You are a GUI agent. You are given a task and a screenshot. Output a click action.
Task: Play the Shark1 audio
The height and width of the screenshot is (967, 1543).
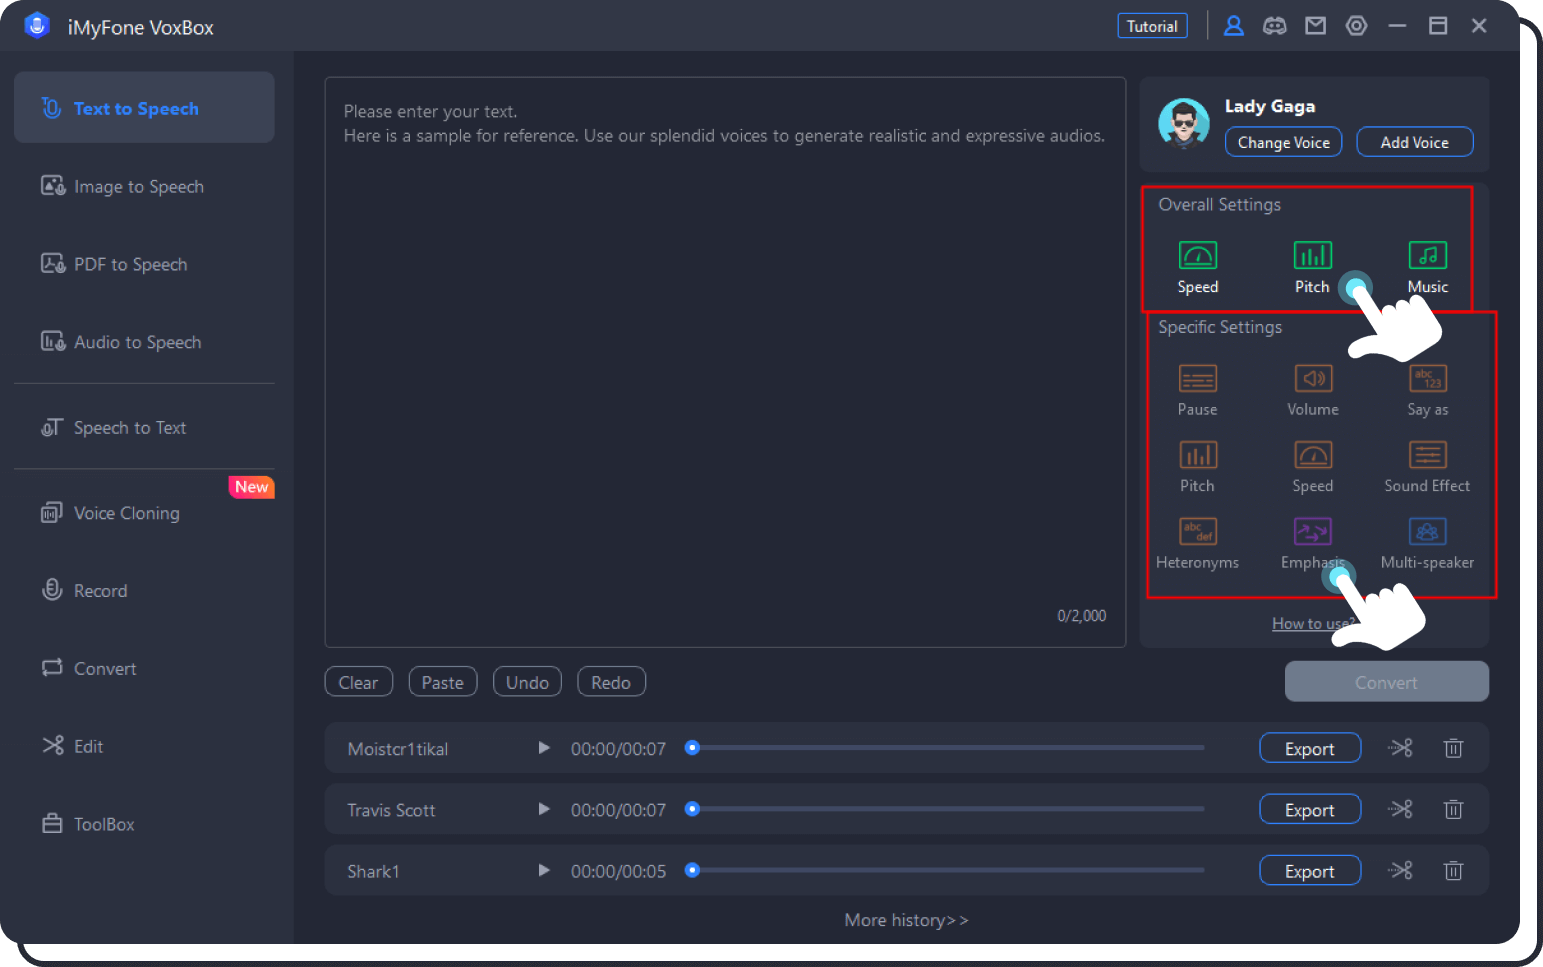click(x=543, y=870)
